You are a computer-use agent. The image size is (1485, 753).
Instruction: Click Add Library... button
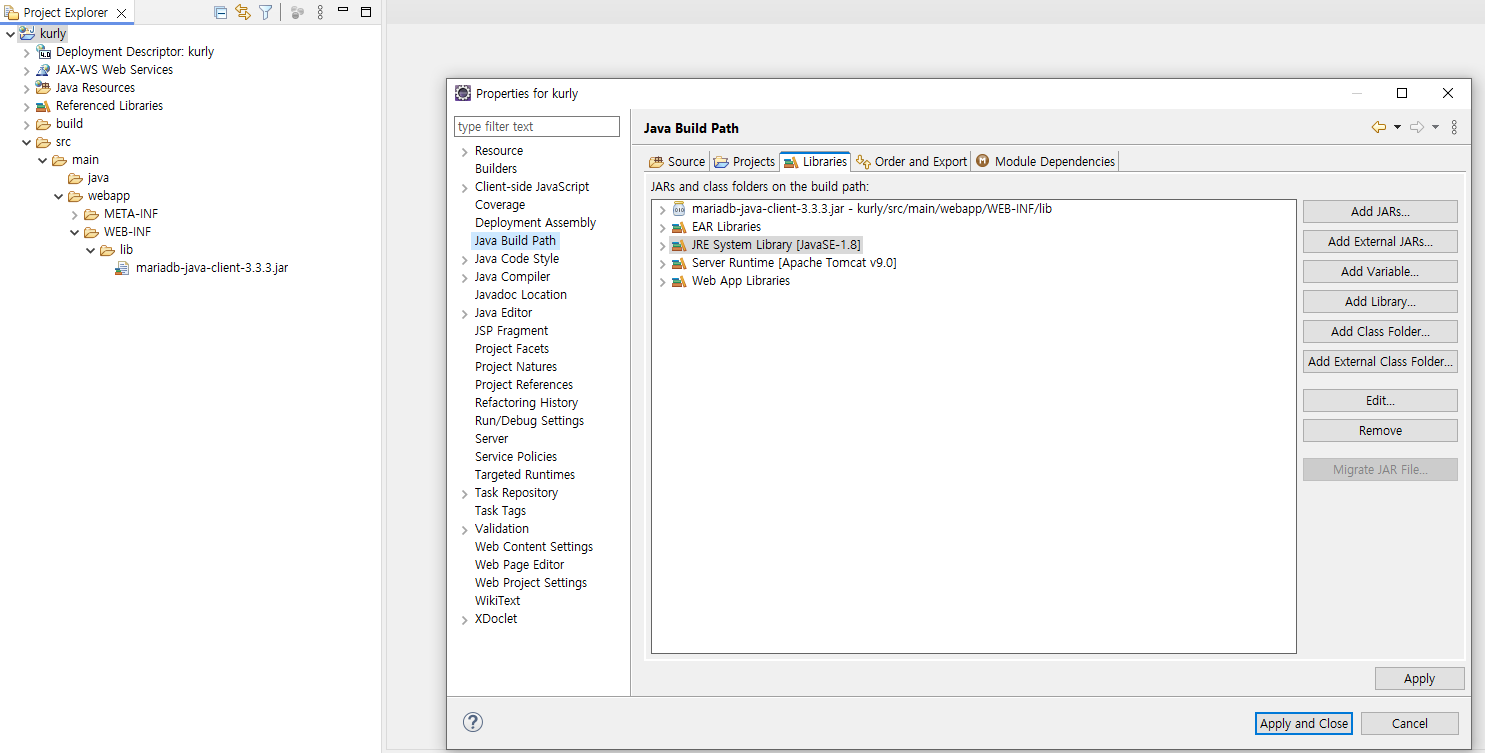1380,301
